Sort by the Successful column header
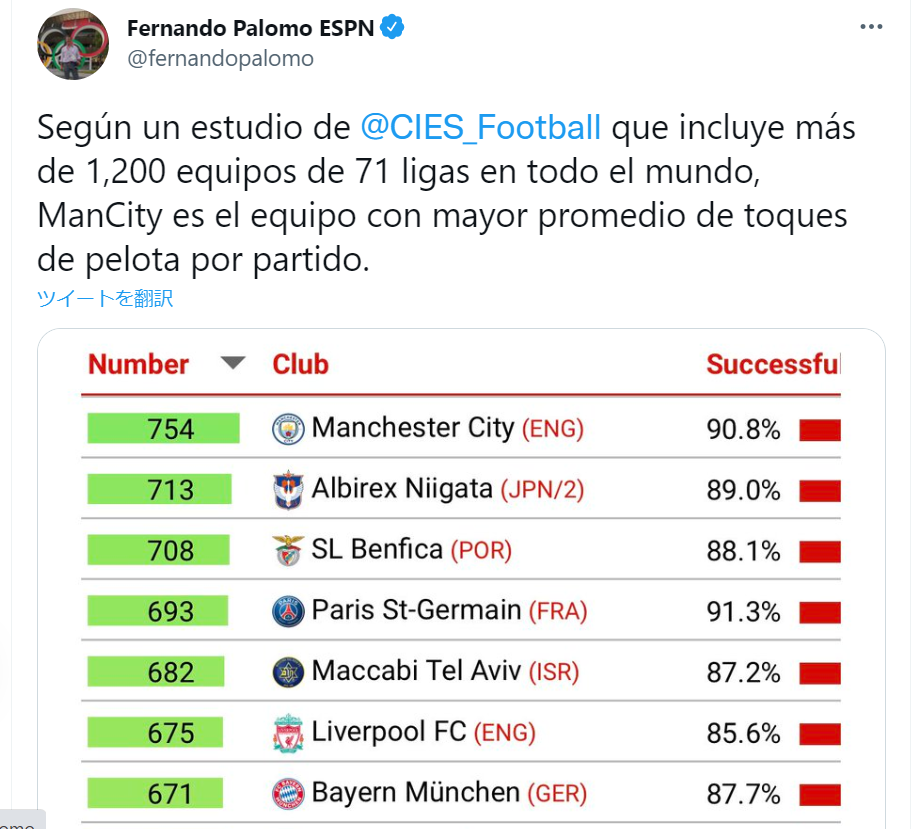This screenshot has height=829, width=919. (x=773, y=364)
